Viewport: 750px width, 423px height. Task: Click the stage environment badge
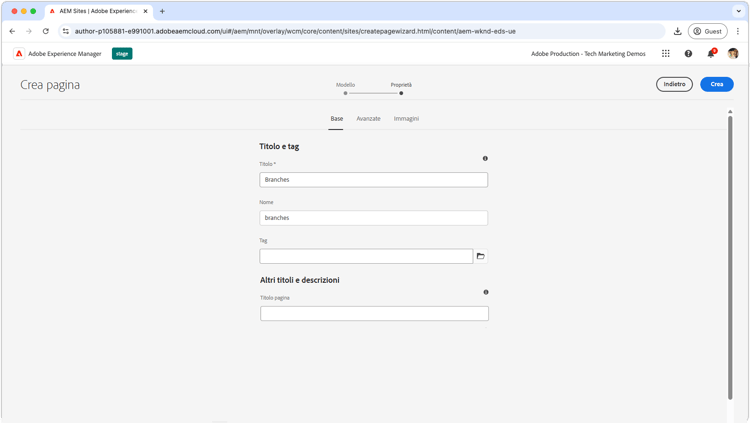point(122,54)
